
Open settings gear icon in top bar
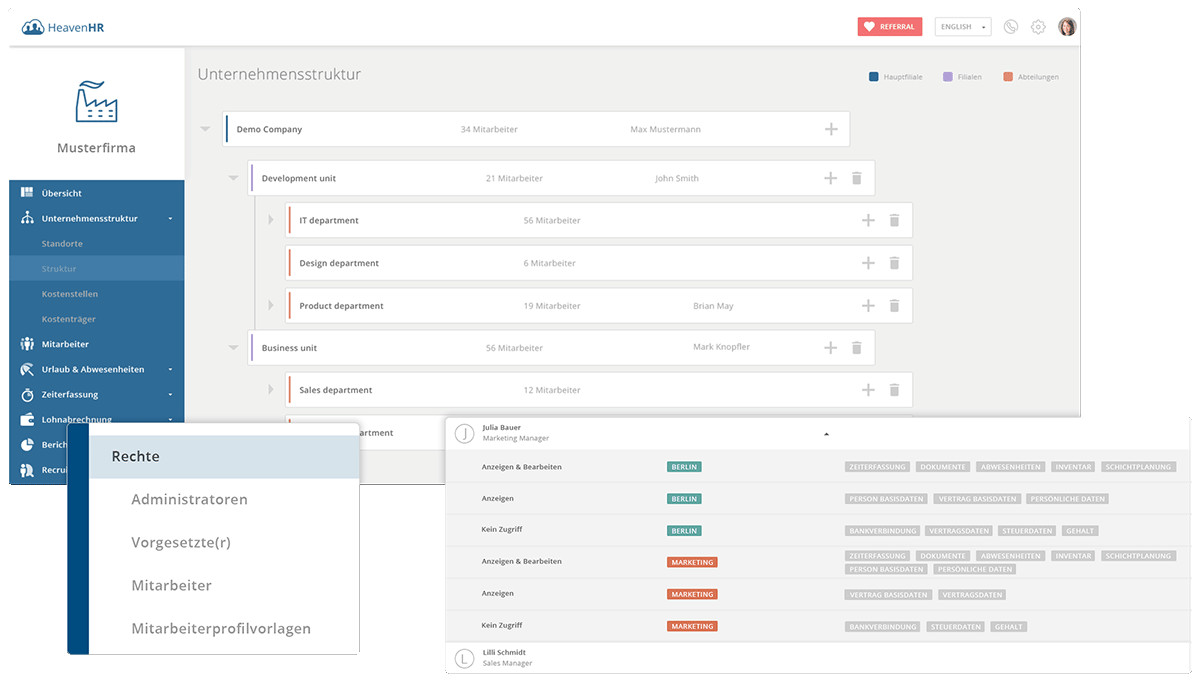[x=1038, y=27]
